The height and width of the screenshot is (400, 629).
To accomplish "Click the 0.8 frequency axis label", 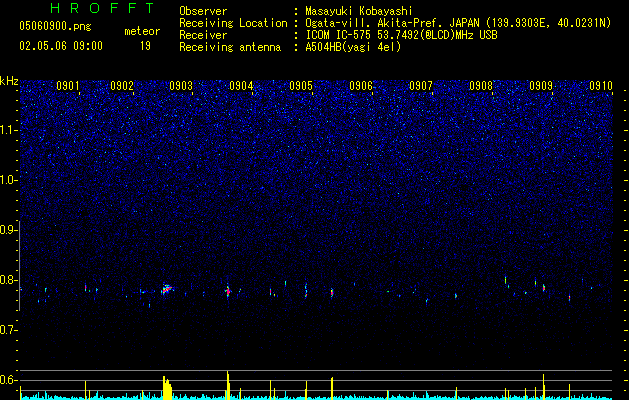I will [x=8, y=280].
